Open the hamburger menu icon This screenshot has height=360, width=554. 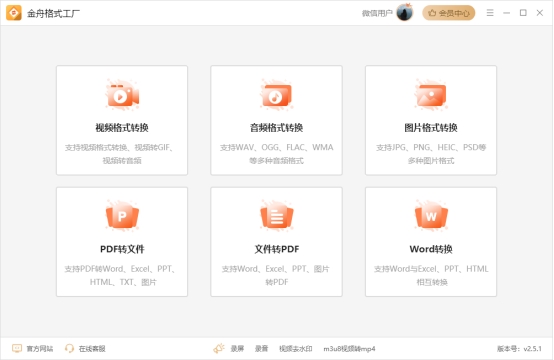pos(490,13)
